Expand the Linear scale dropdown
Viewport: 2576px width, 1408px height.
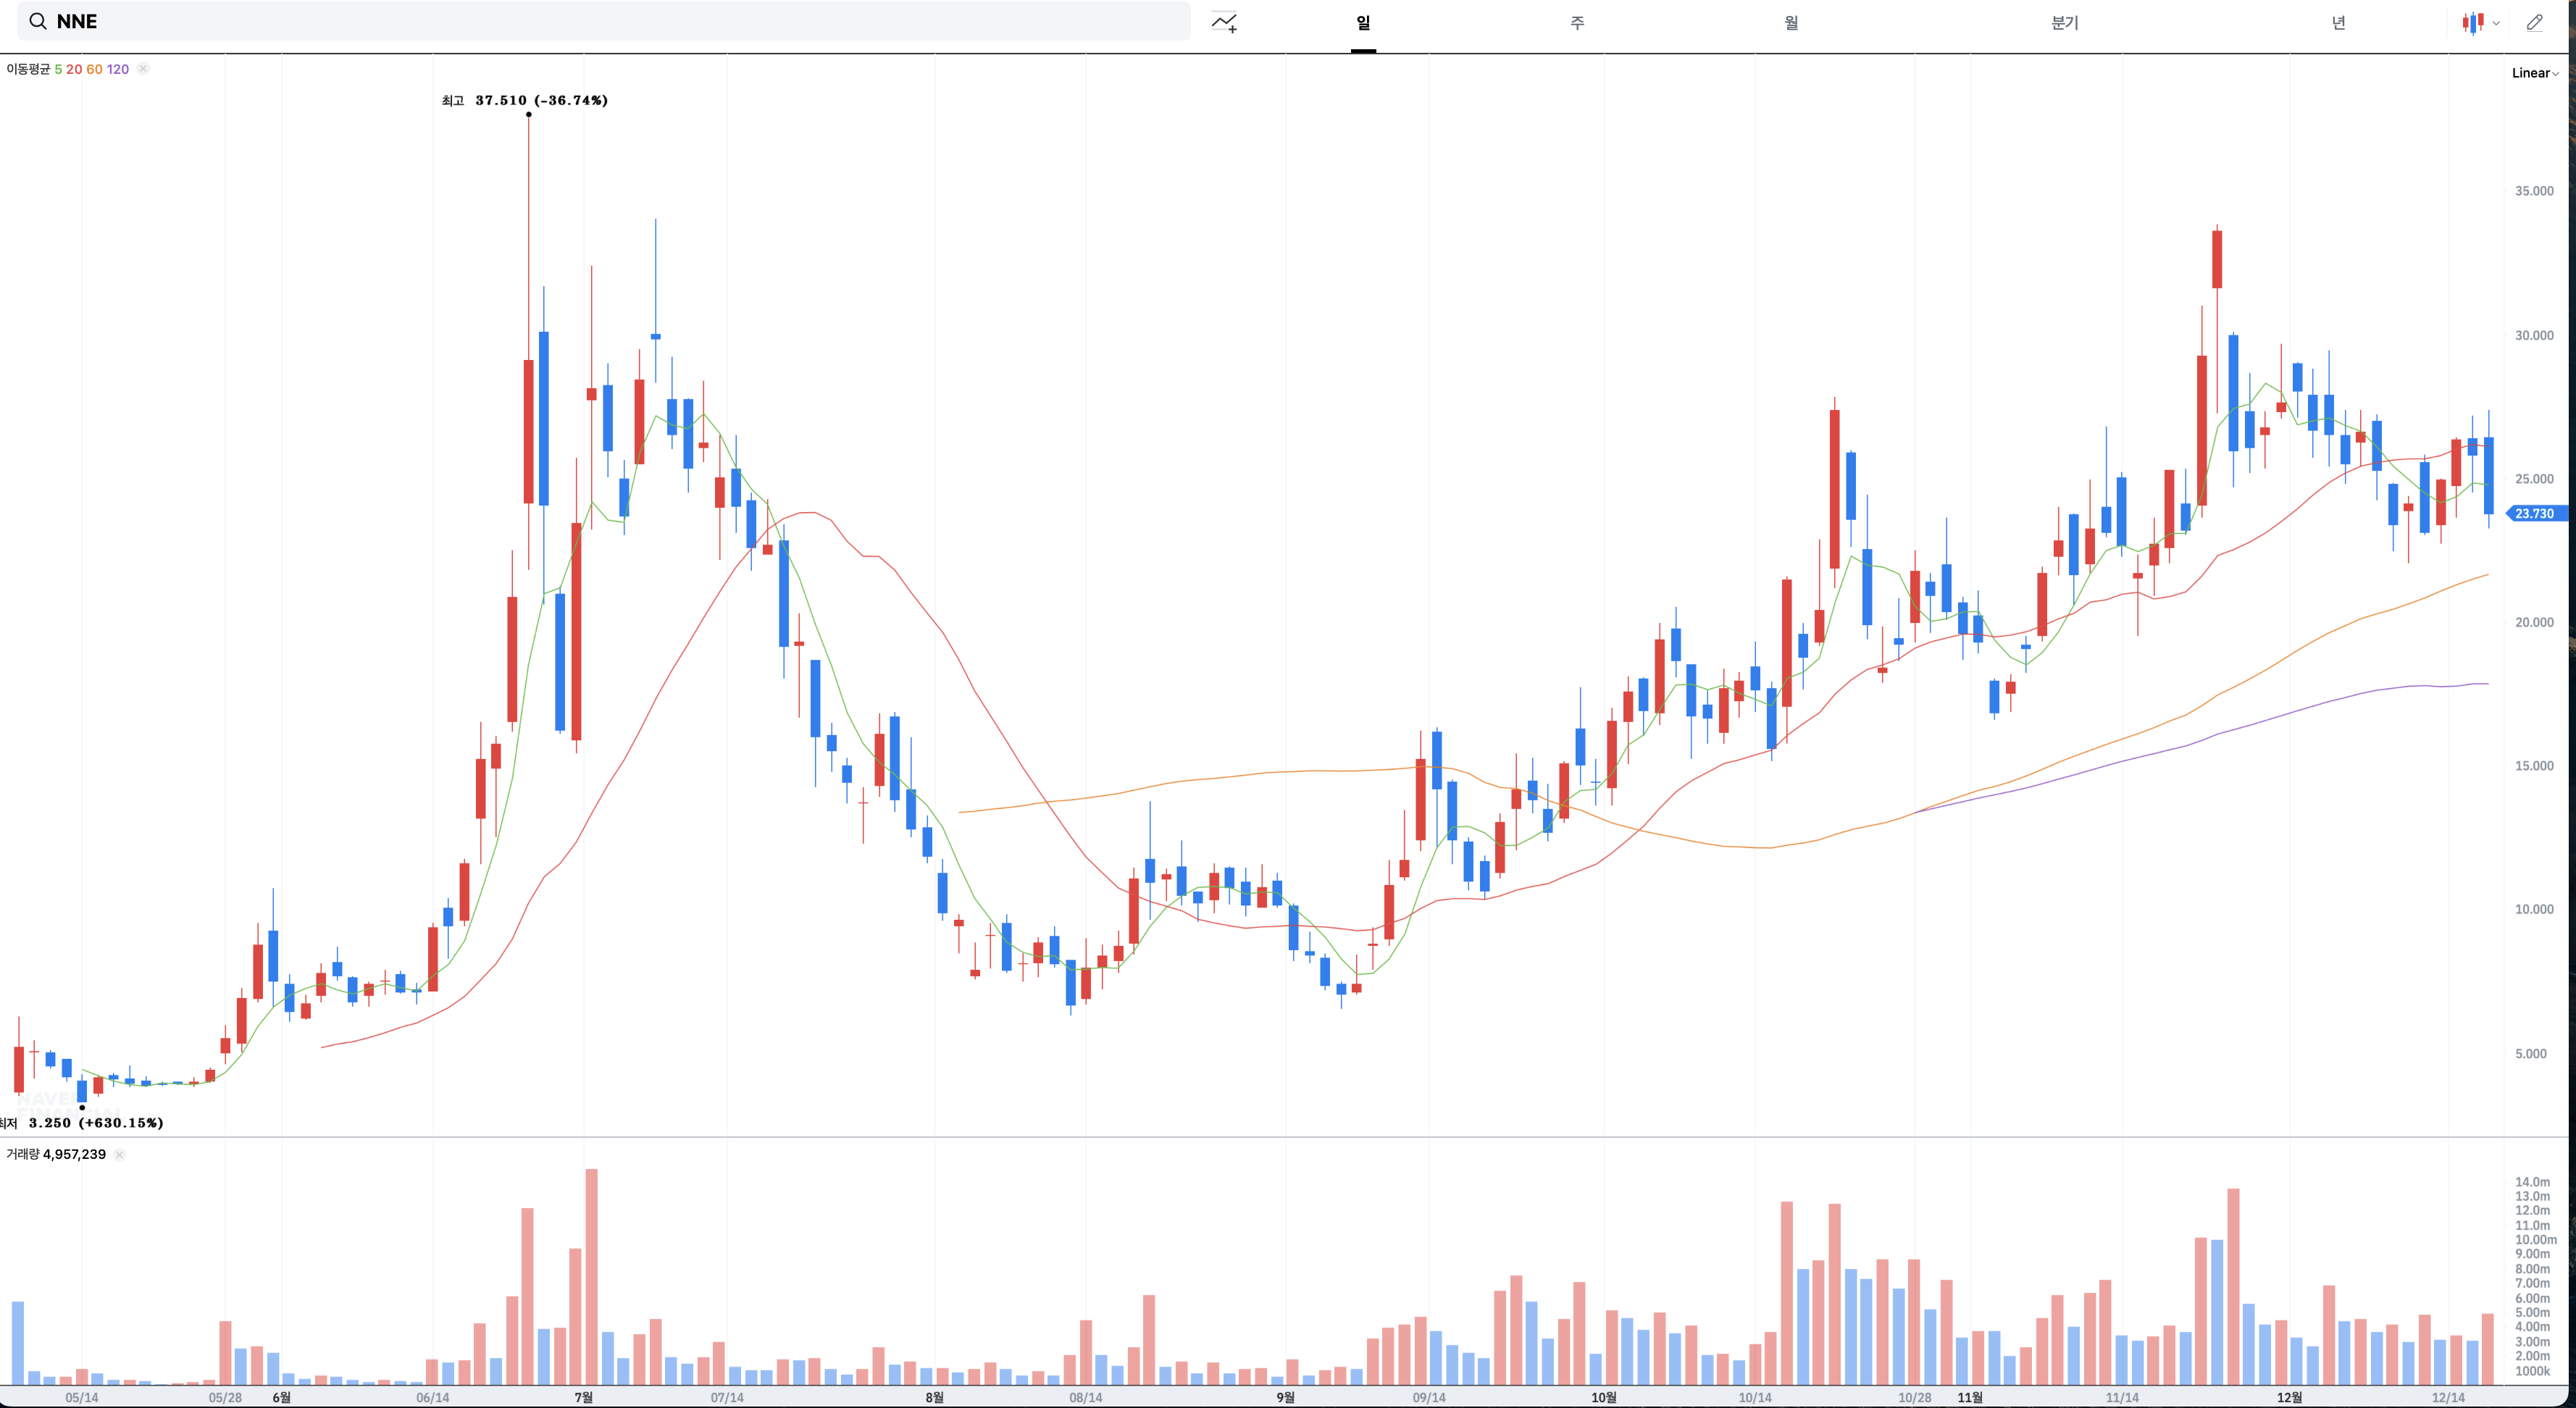click(2534, 73)
